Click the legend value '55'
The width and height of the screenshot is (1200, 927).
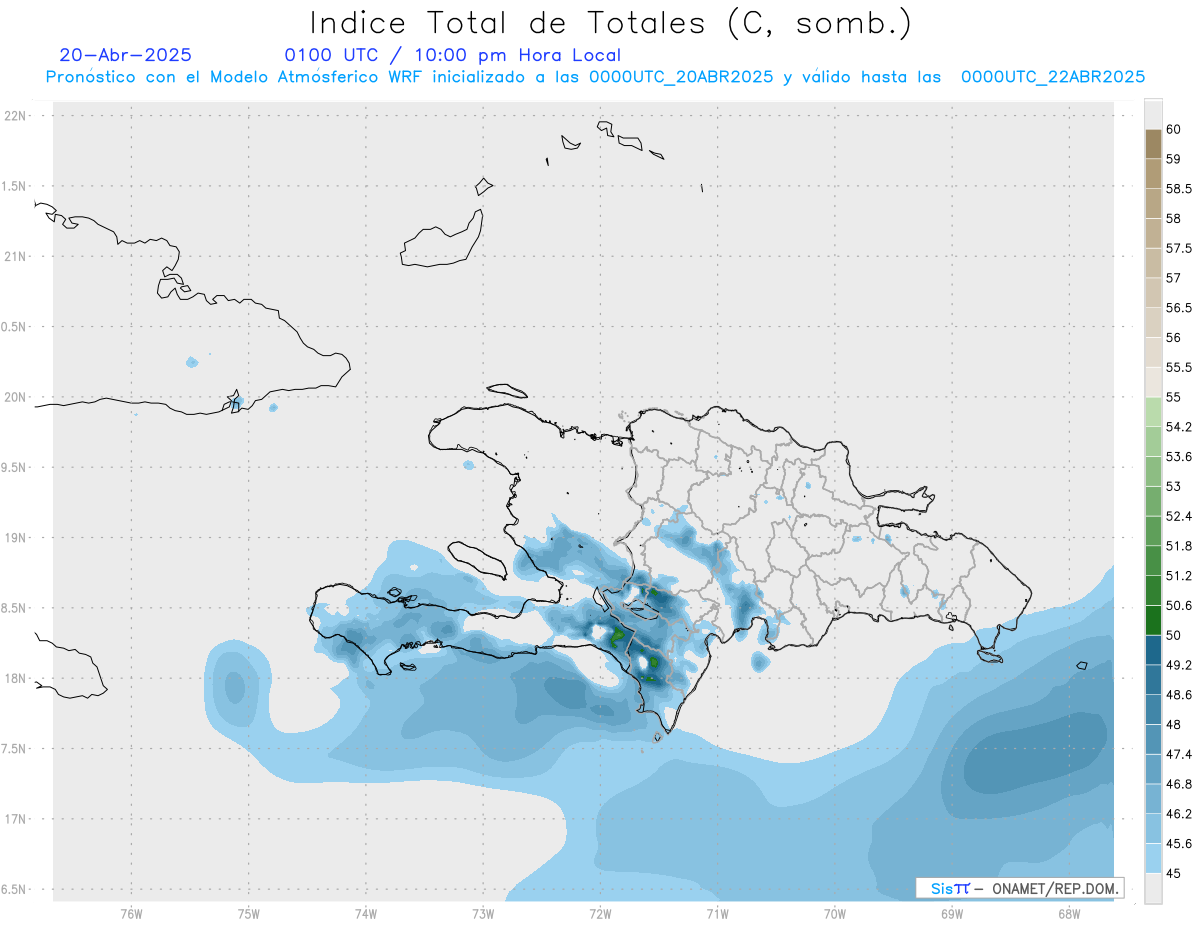click(x=1174, y=397)
